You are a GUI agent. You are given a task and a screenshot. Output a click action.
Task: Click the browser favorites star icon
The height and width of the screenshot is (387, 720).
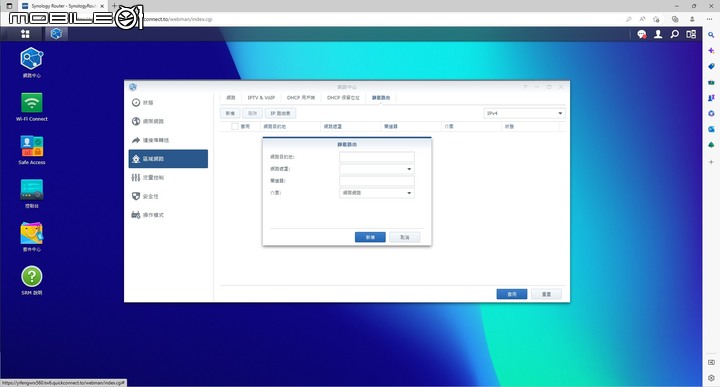pyautogui.click(x=656, y=19)
